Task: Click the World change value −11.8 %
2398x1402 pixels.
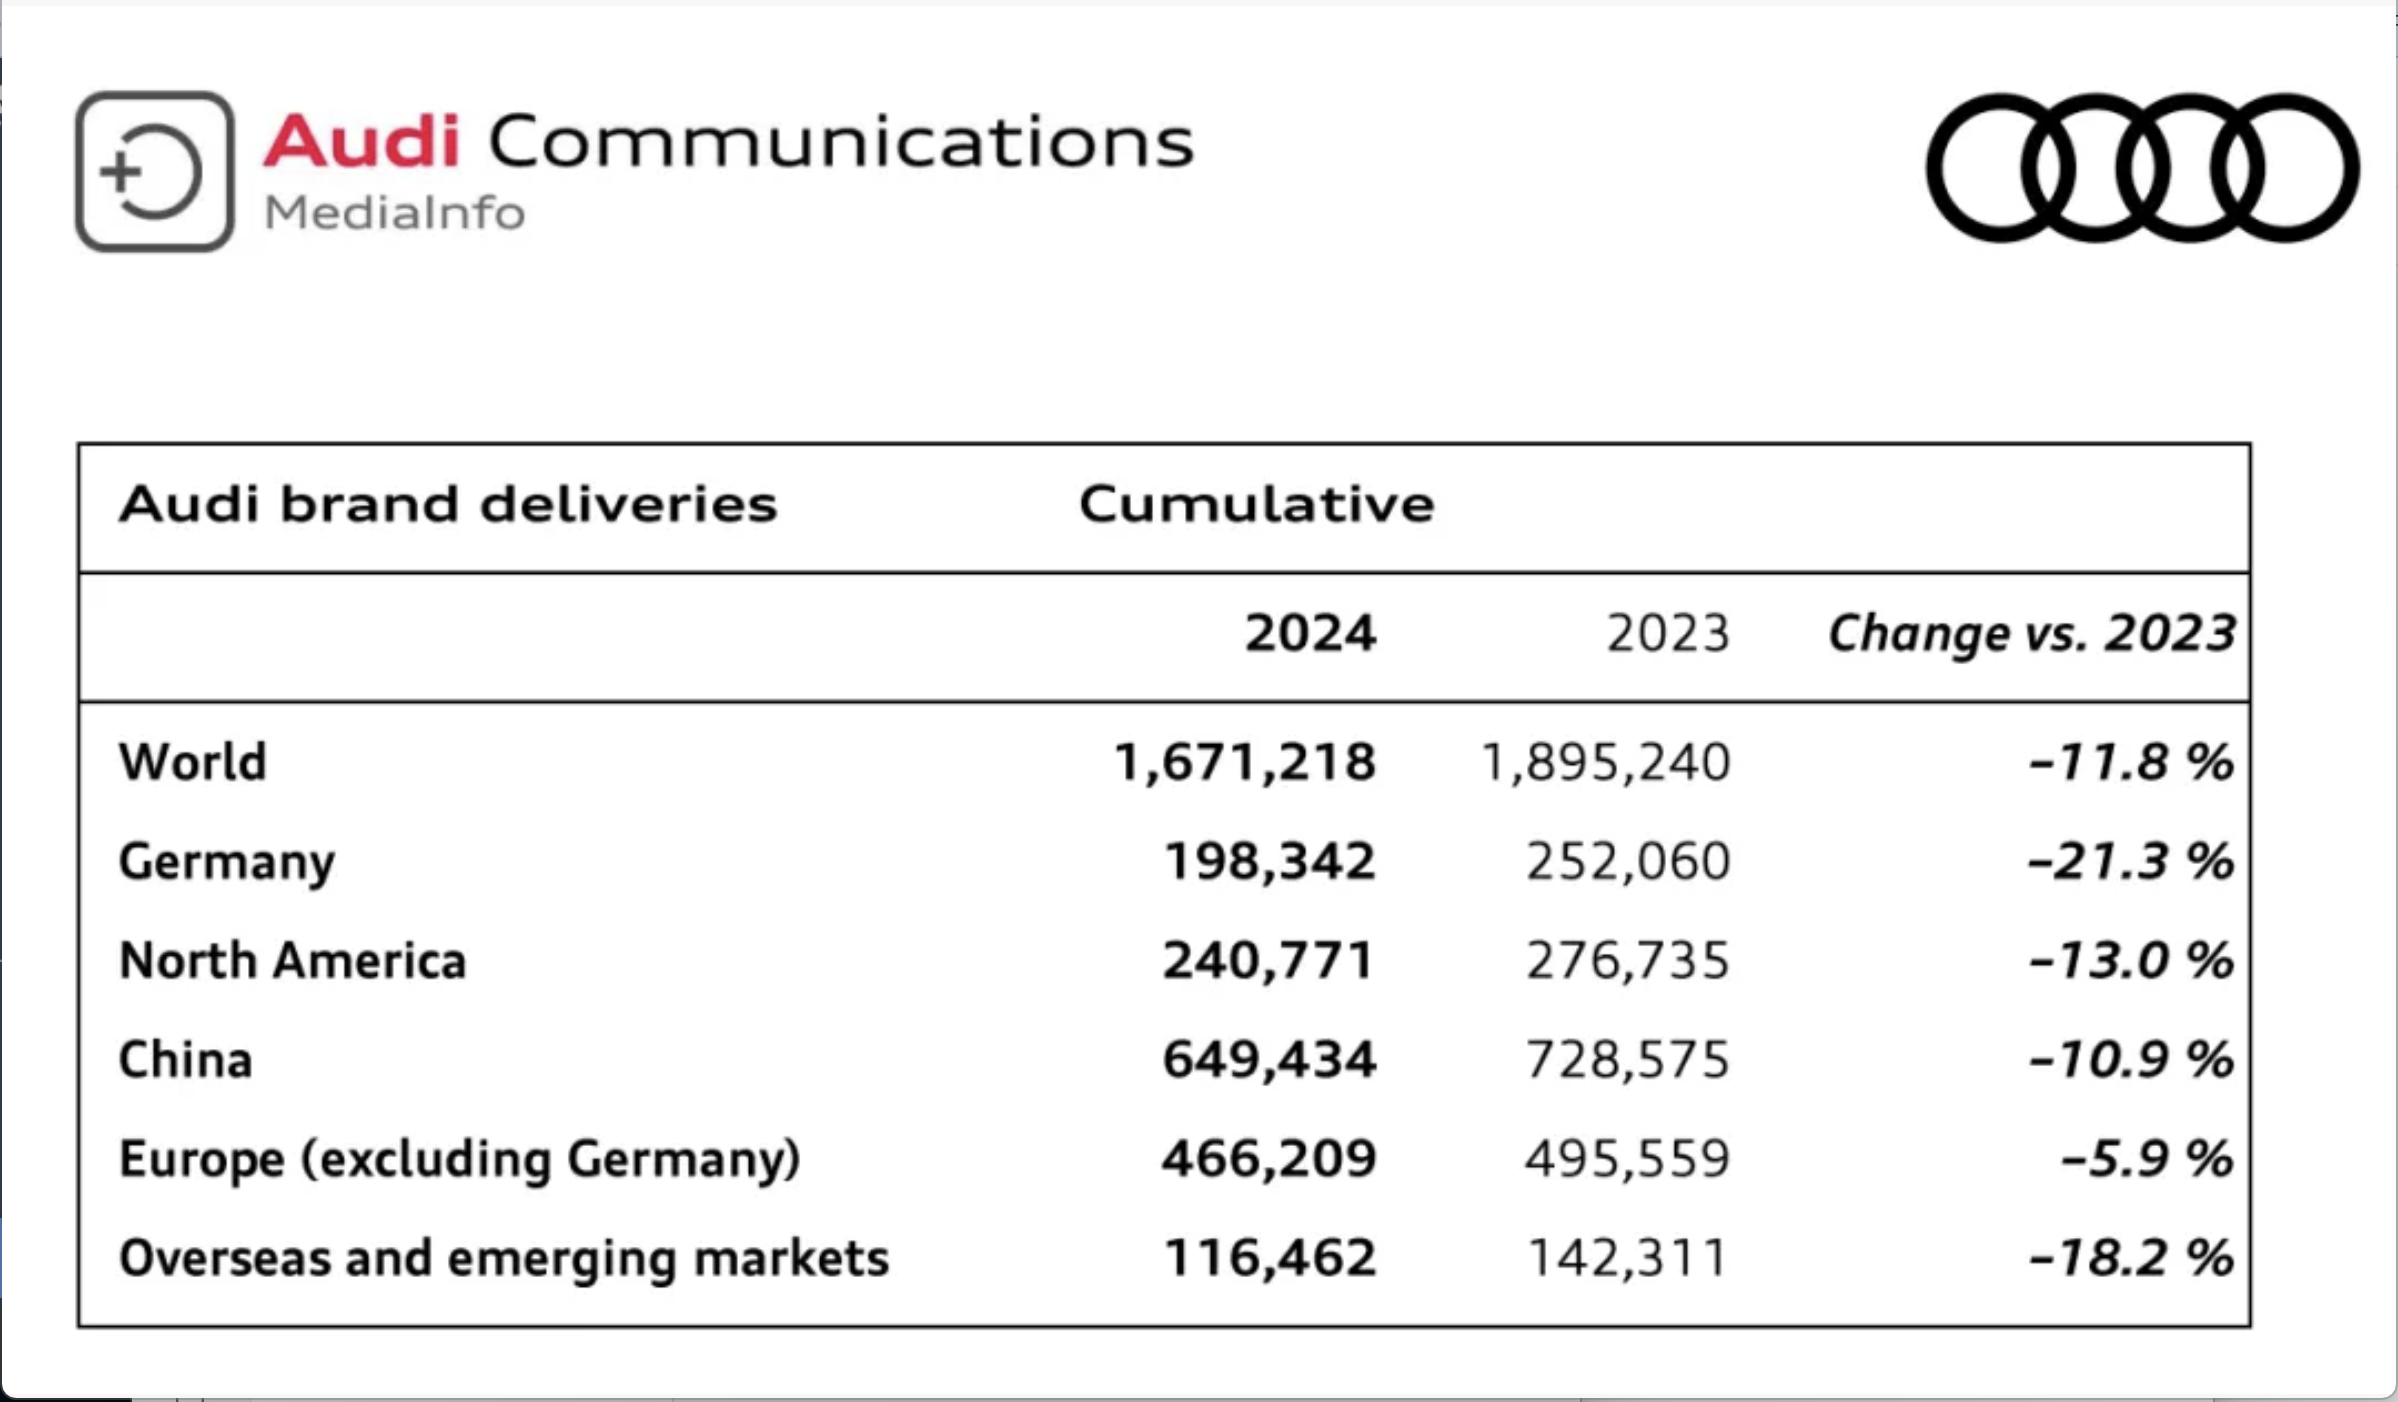Action: 2131,762
